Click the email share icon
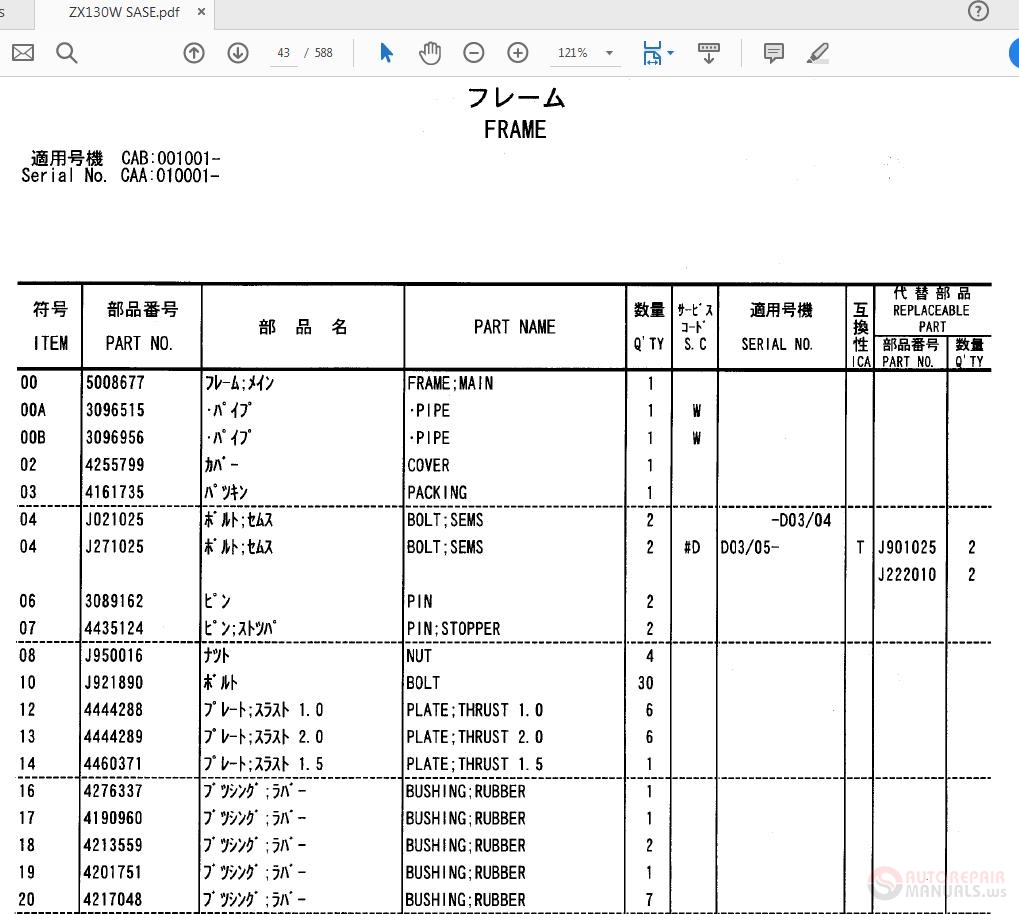This screenshot has height=914, width=1019. [22, 52]
